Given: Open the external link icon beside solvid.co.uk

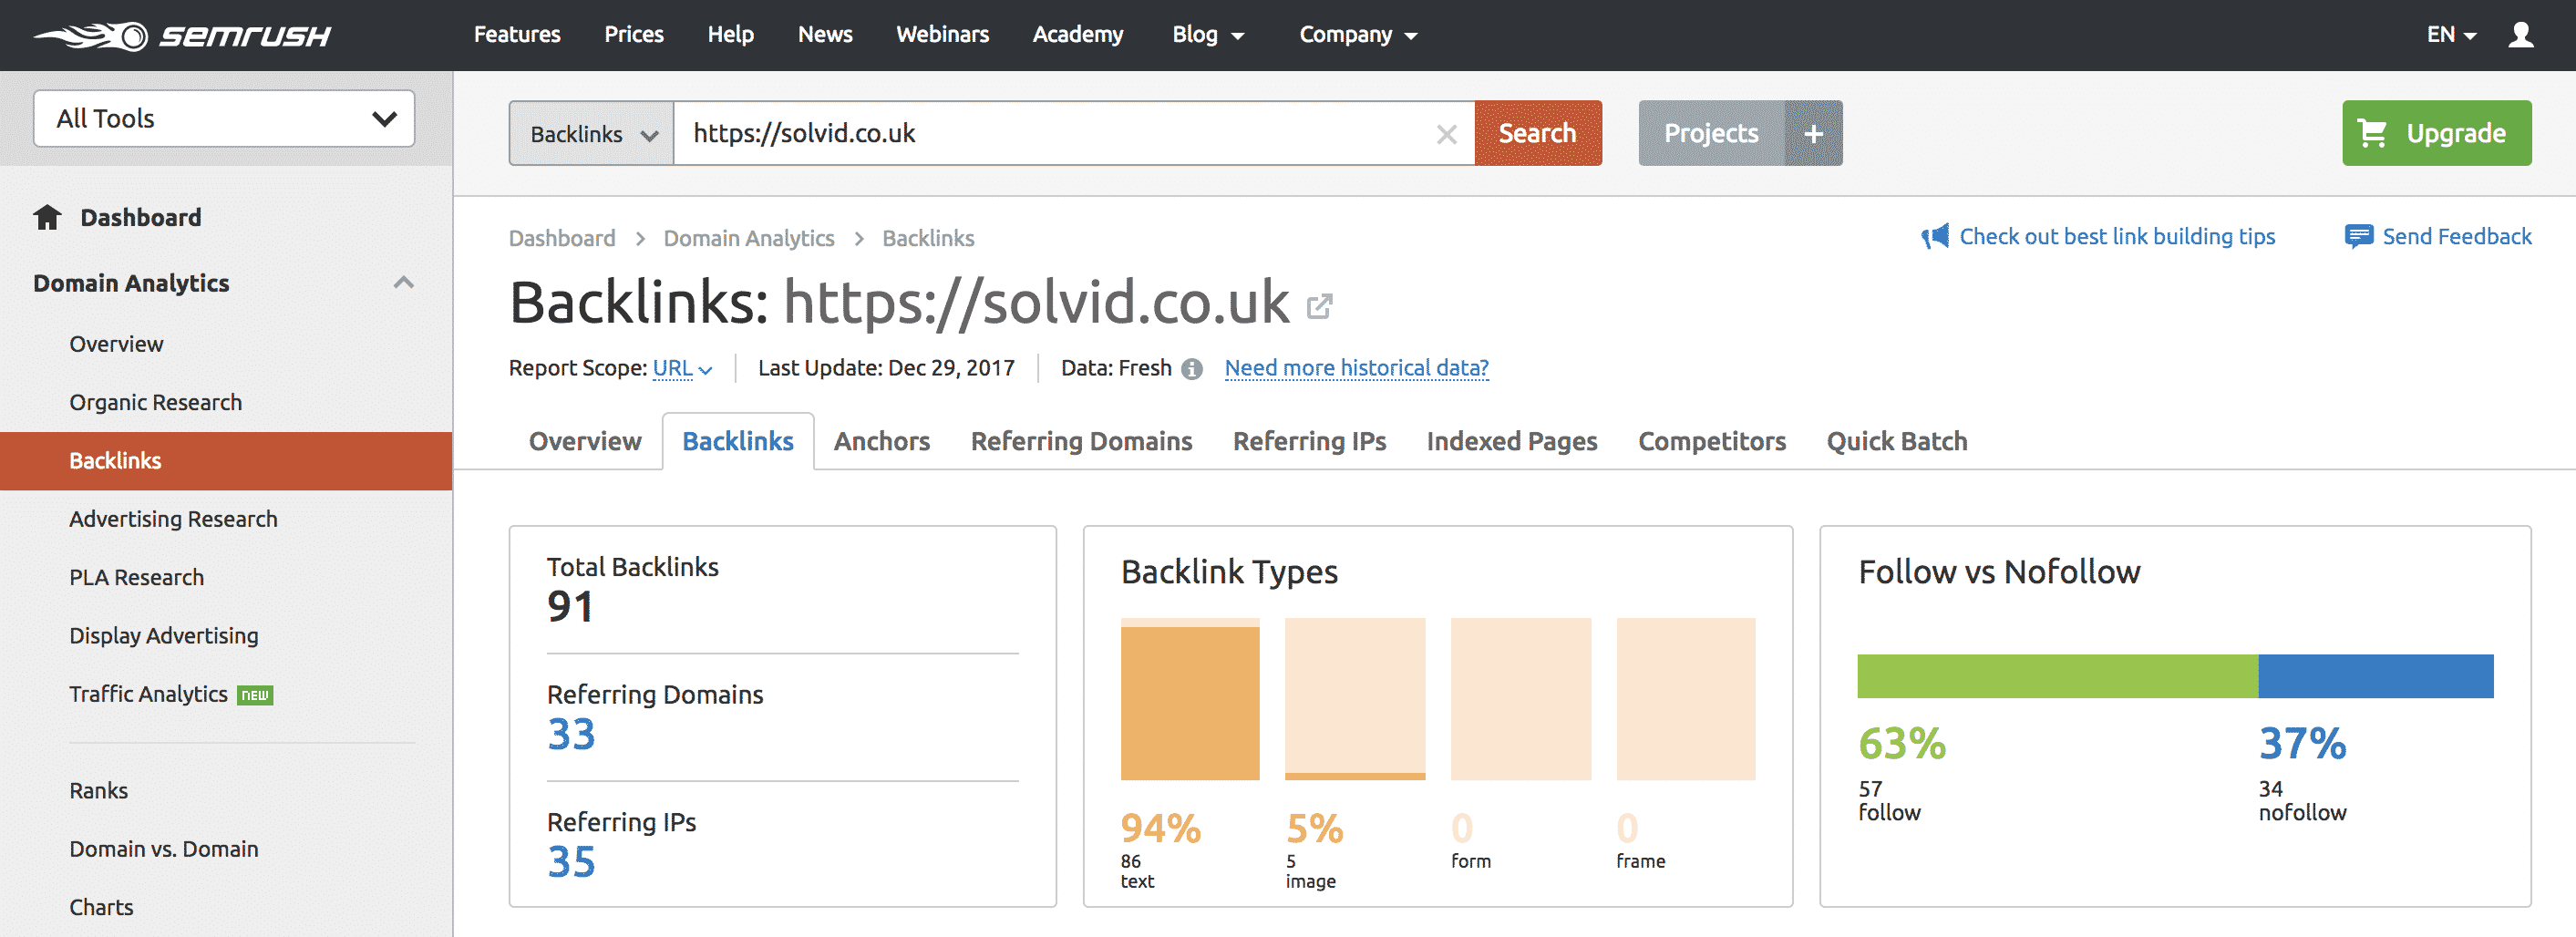Looking at the screenshot, I should coord(1319,306).
